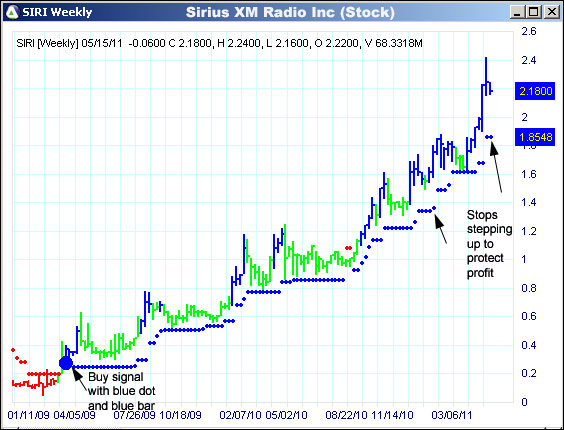Click the 11/14/10 date axis label

392,415
